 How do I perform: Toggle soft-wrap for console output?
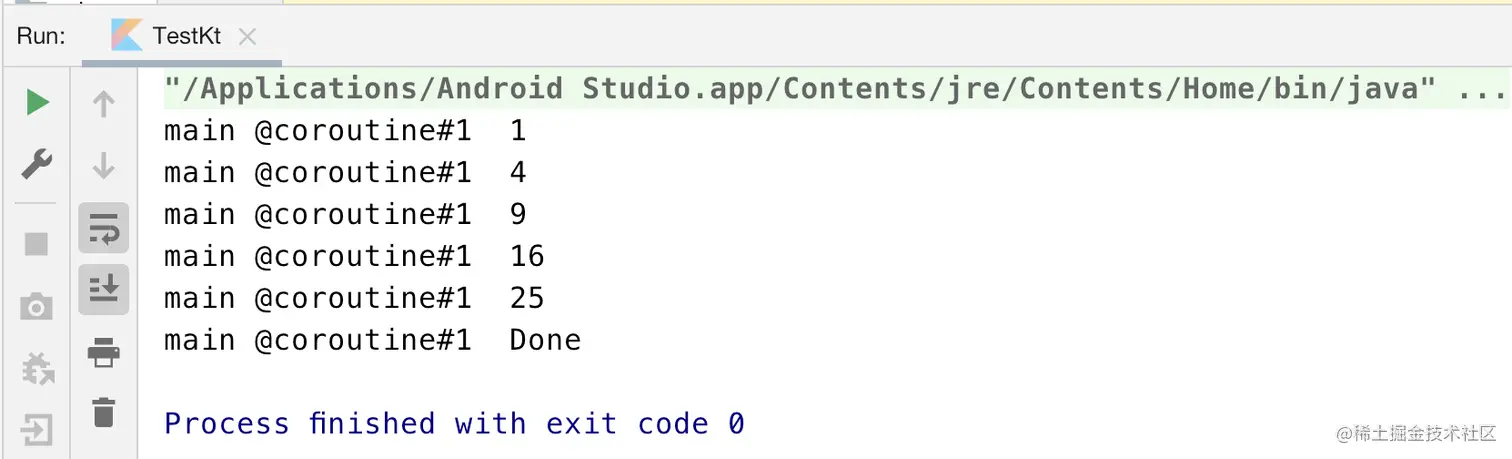(103, 229)
